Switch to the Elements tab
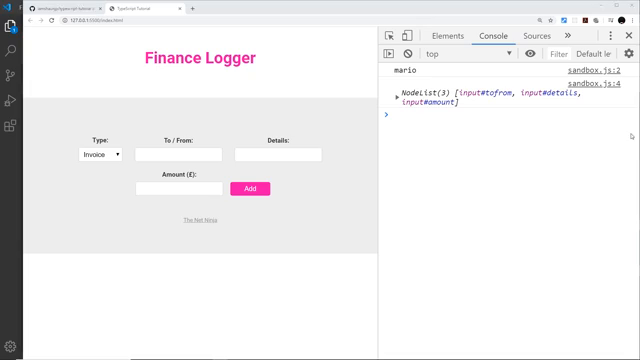Image resolution: width=640 pixels, height=360 pixels. coord(448,36)
